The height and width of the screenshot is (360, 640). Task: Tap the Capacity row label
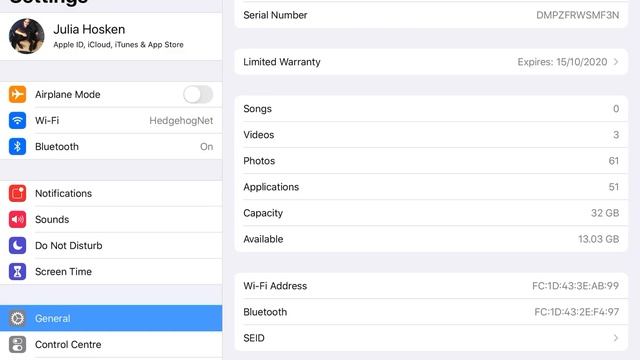coord(263,213)
